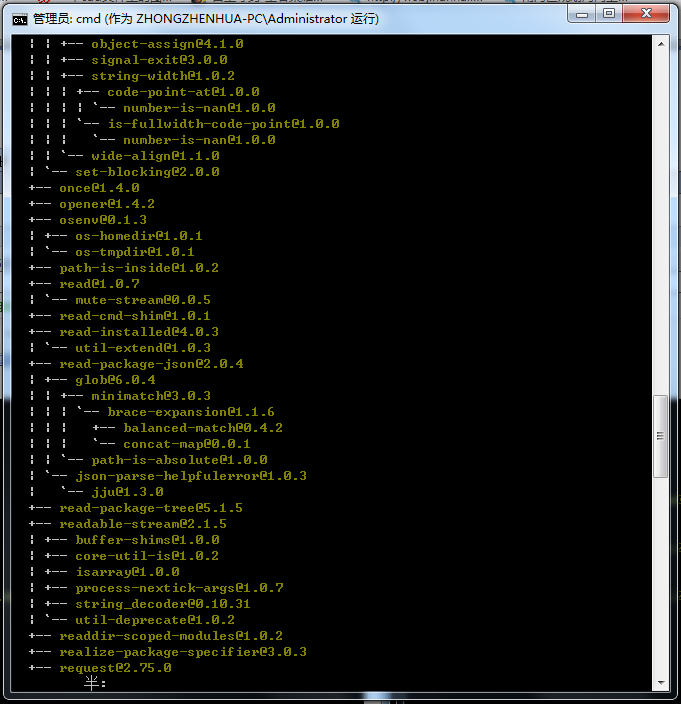Click the line read-package-tree@5.1.5

(151, 508)
